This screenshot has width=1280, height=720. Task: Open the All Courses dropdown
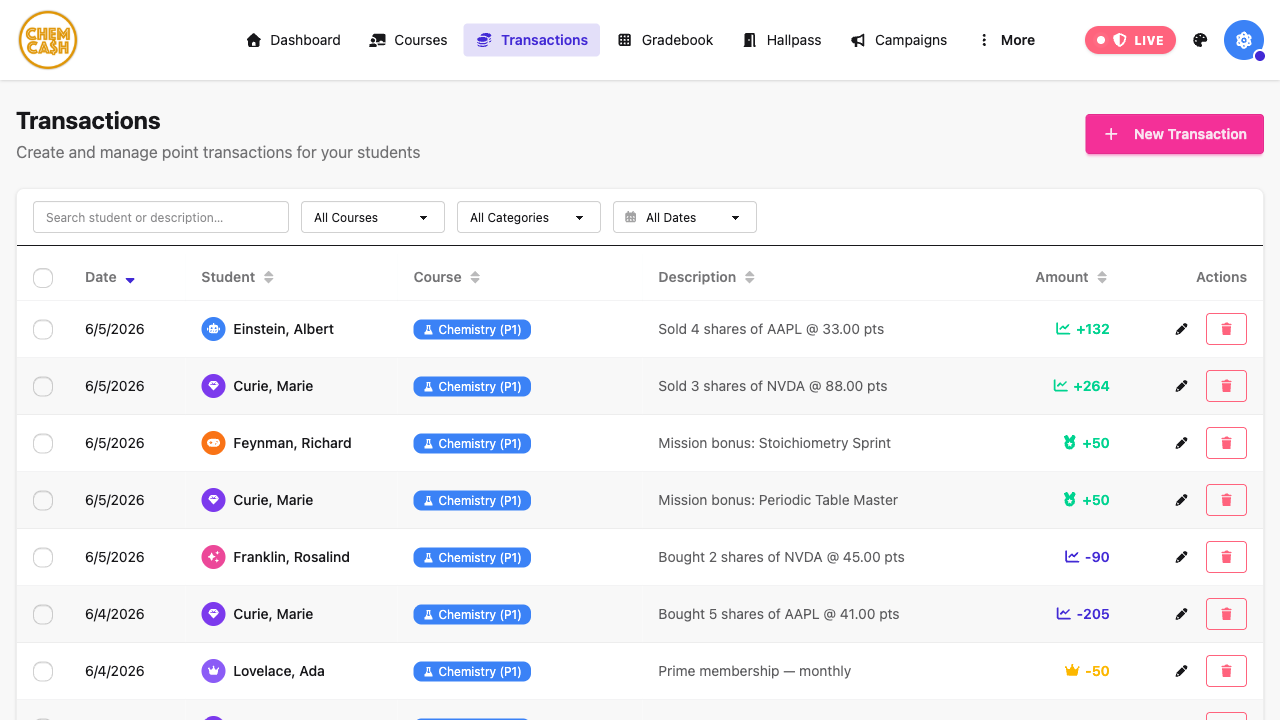click(373, 217)
